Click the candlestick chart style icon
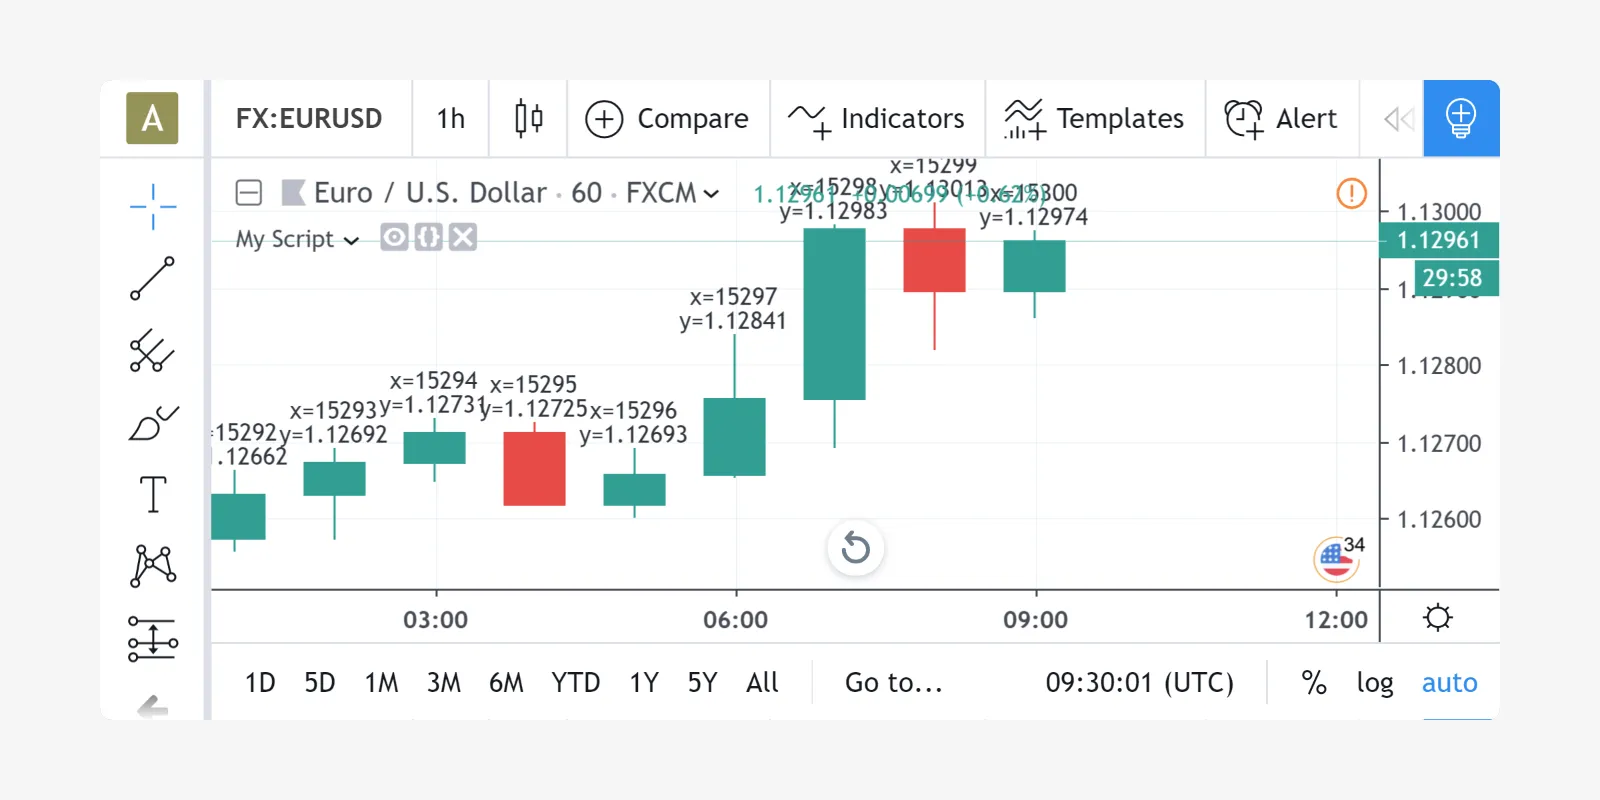1600x800 pixels. click(528, 118)
